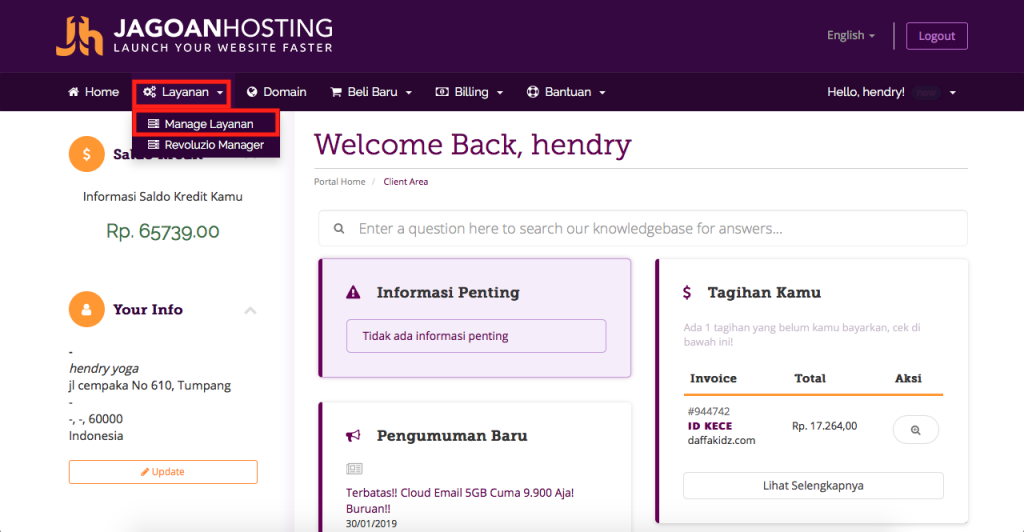The image size is (1024, 532).
Task: Click the orange user Your Info icon
Action: pos(86,309)
